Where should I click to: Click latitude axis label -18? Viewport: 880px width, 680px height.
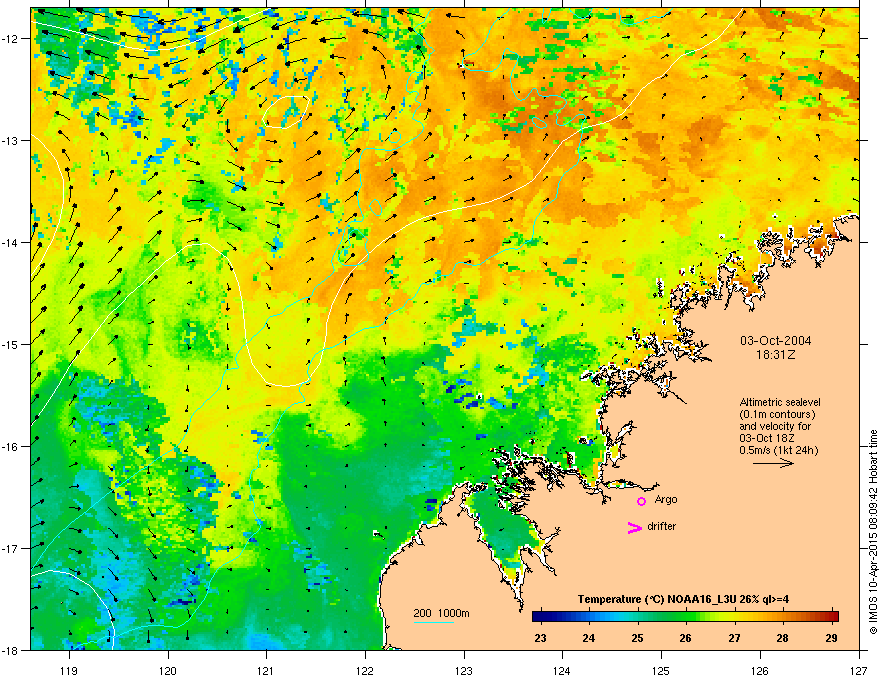10,650
